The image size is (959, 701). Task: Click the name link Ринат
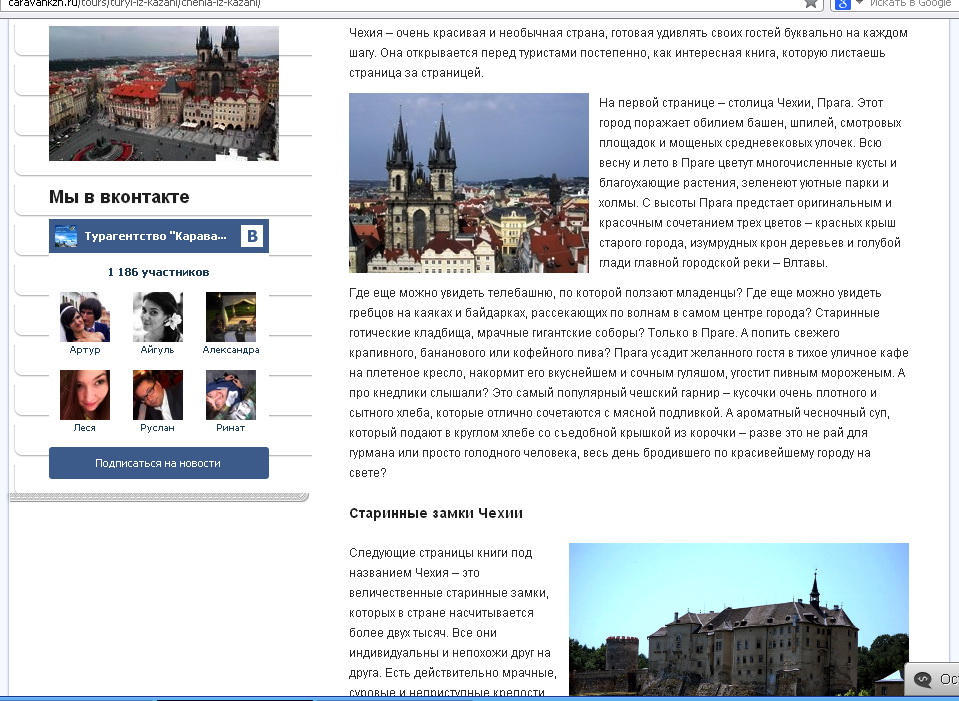(231, 428)
